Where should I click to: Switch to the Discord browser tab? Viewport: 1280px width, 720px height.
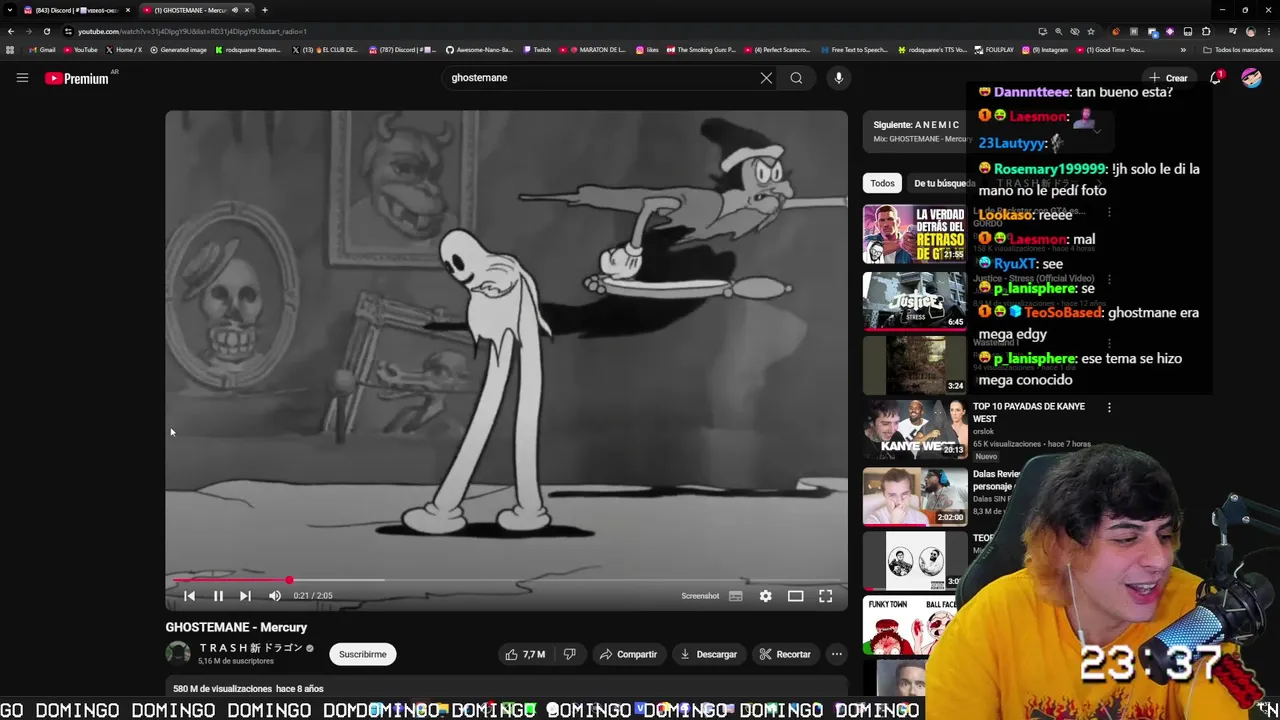click(x=78, y=10)
